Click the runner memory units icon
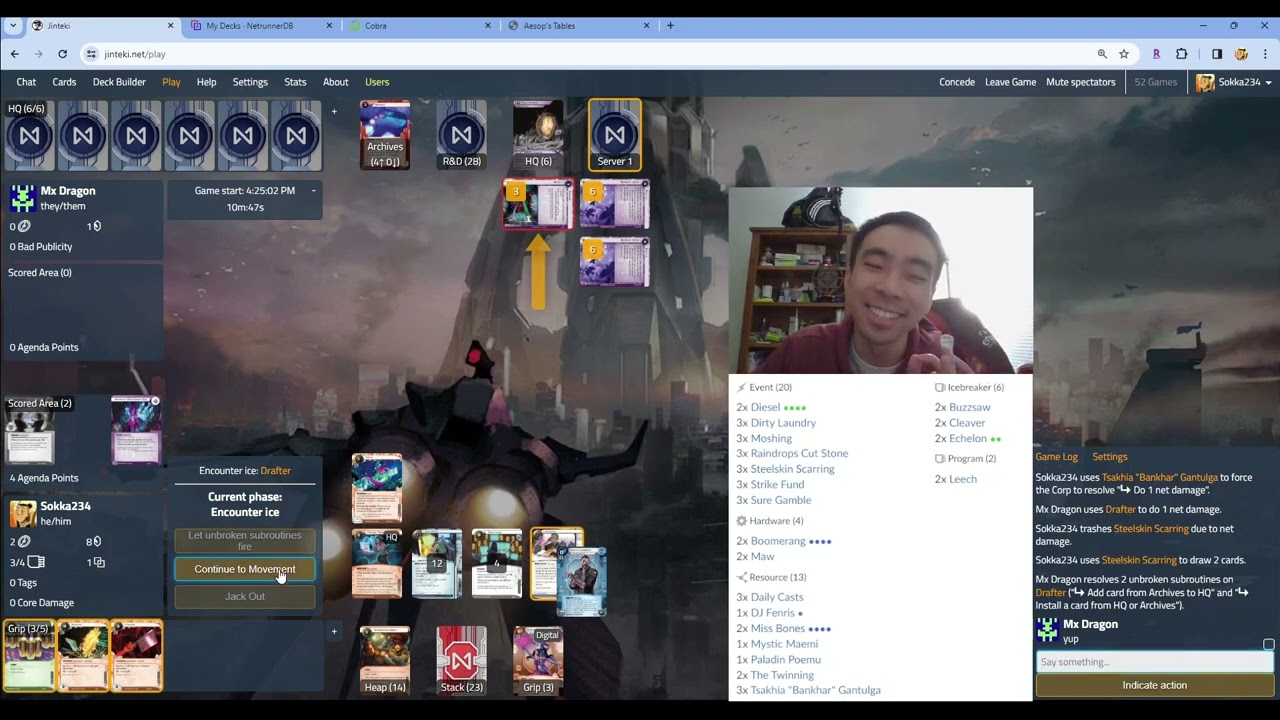Viewport: 1280px width, 720px height. point(36,562)
